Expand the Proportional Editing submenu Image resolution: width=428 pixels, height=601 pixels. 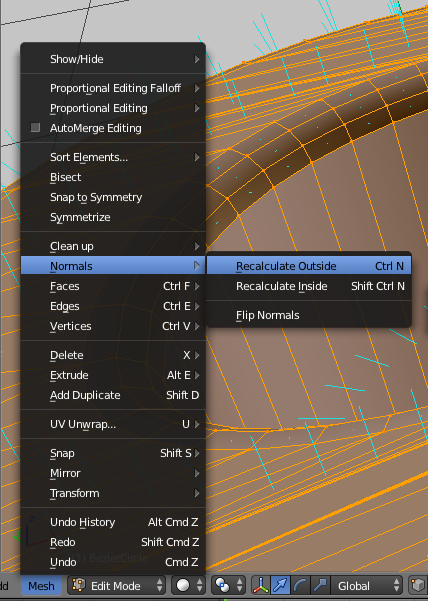[113, 108]
